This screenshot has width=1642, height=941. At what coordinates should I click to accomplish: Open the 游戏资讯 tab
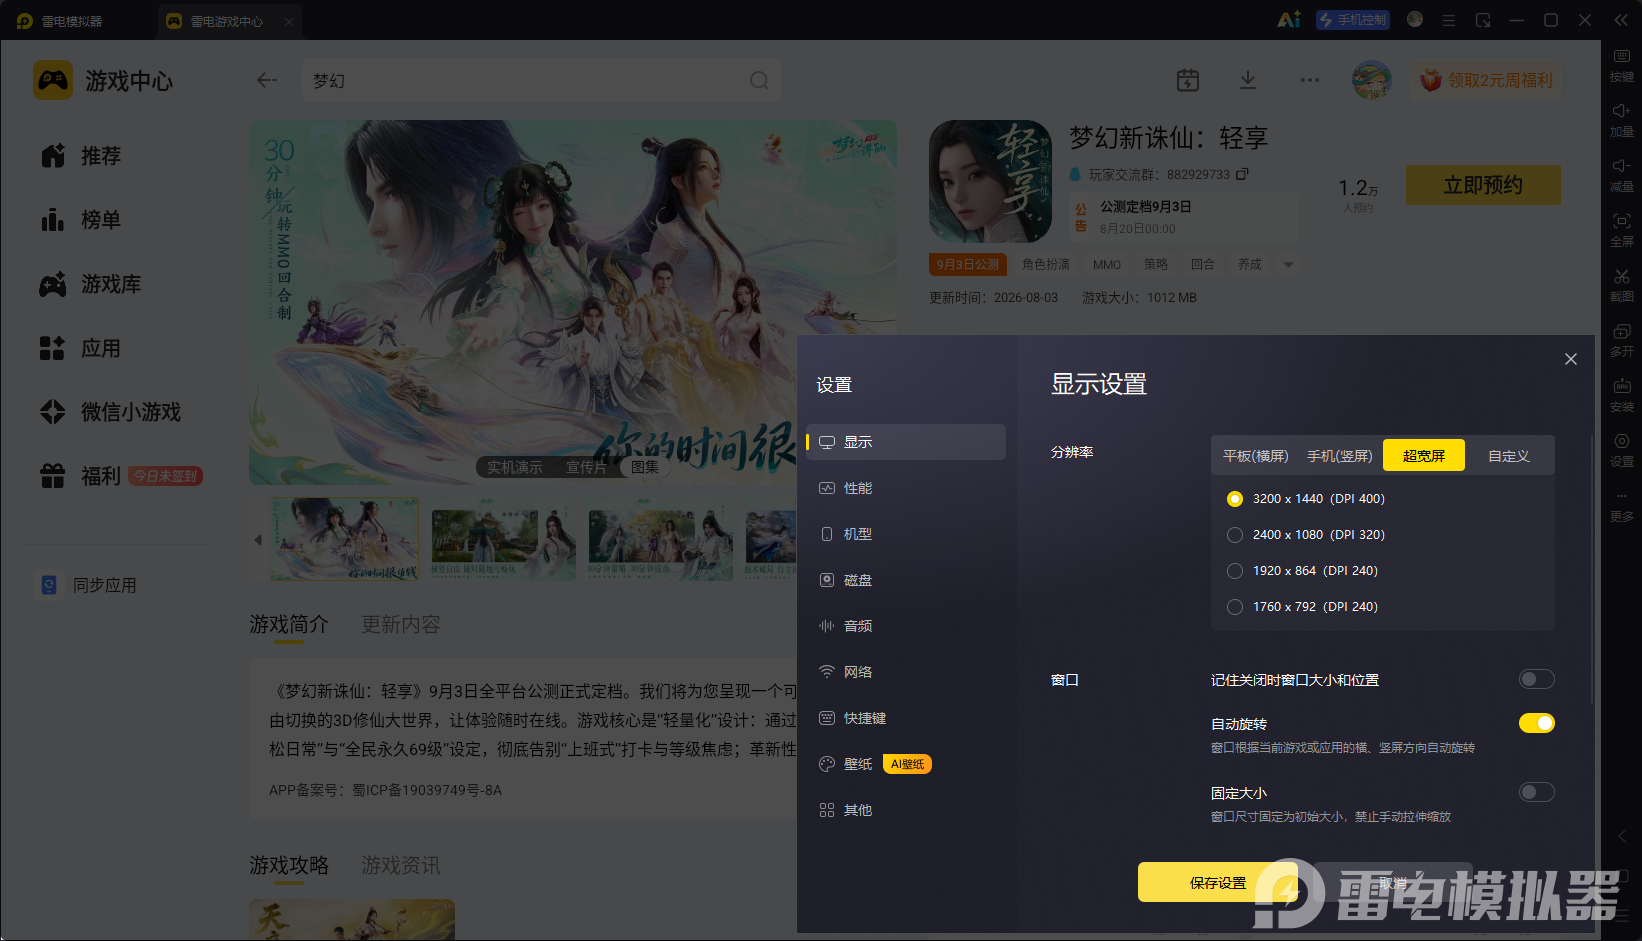click(x=401, y=865)
